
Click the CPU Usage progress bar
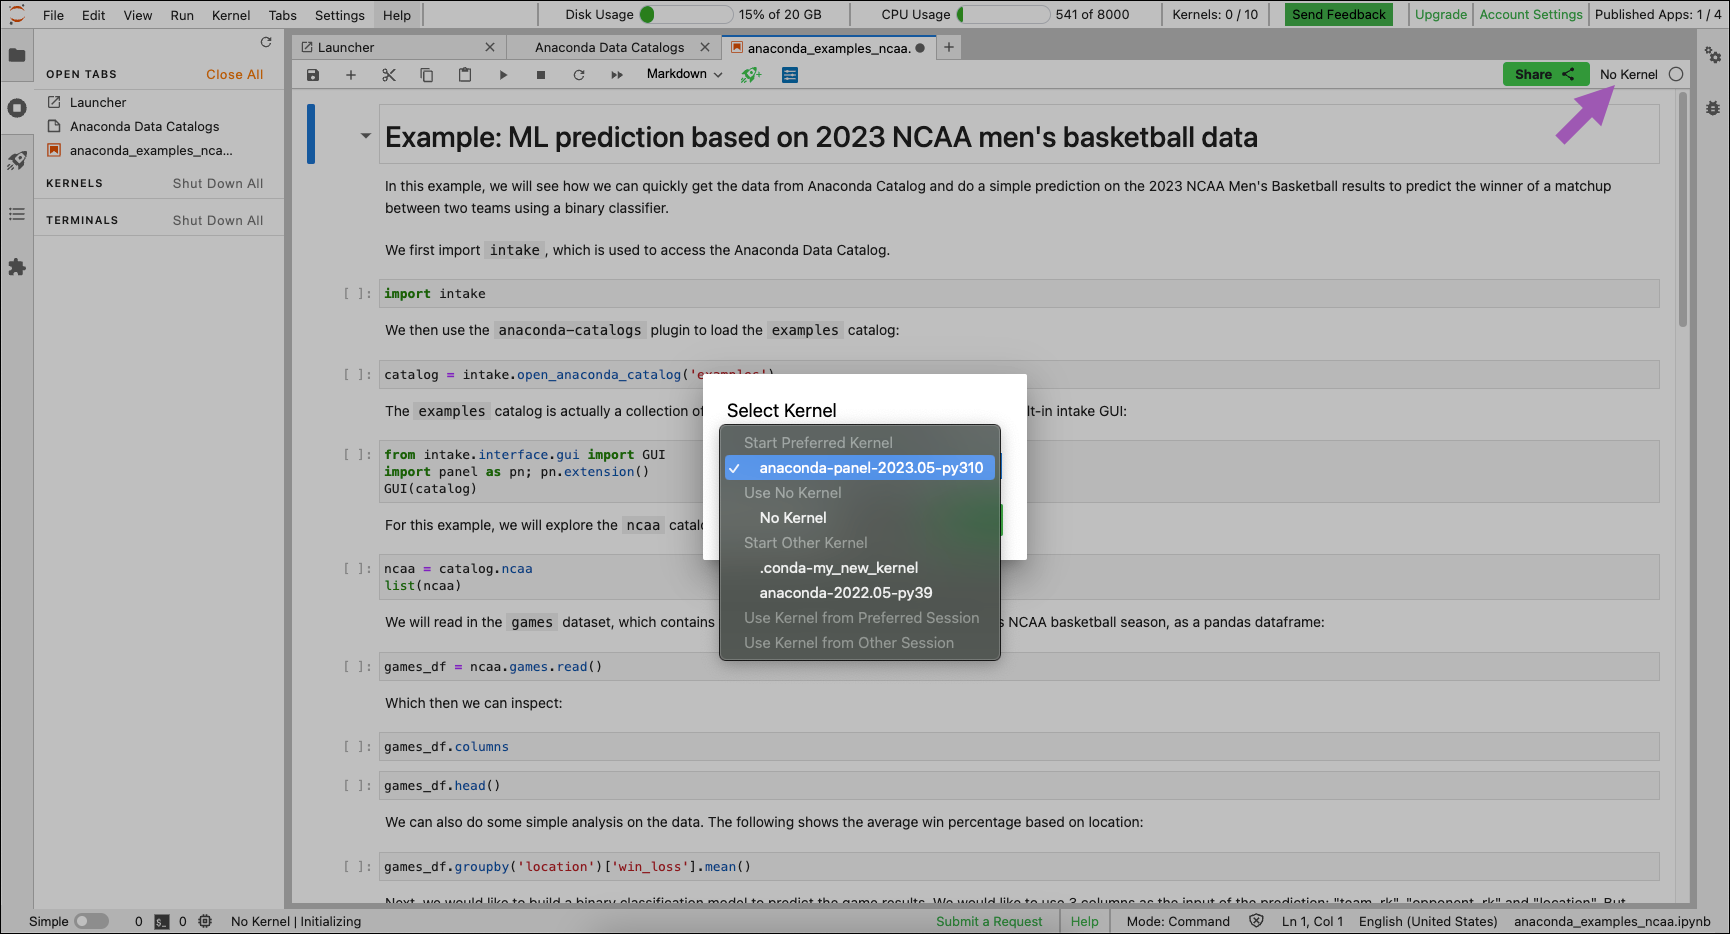pos(1004,14)
